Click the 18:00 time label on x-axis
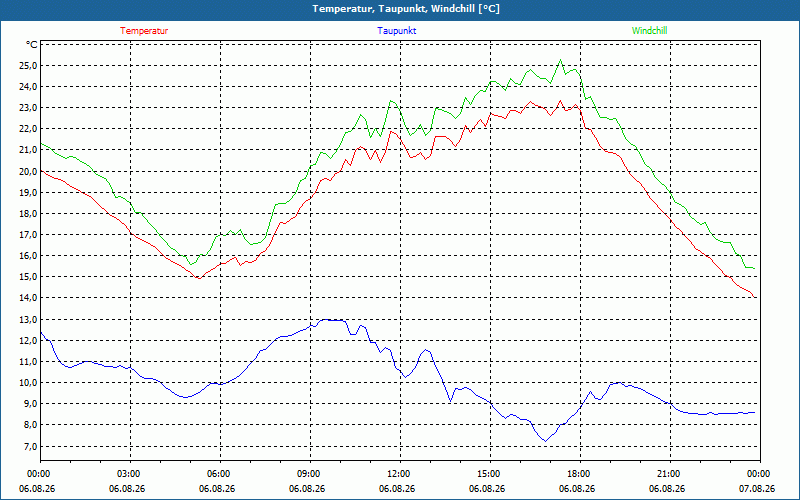Image resolution: width=800 pixels, height=500 pixels. click(580, 473)
